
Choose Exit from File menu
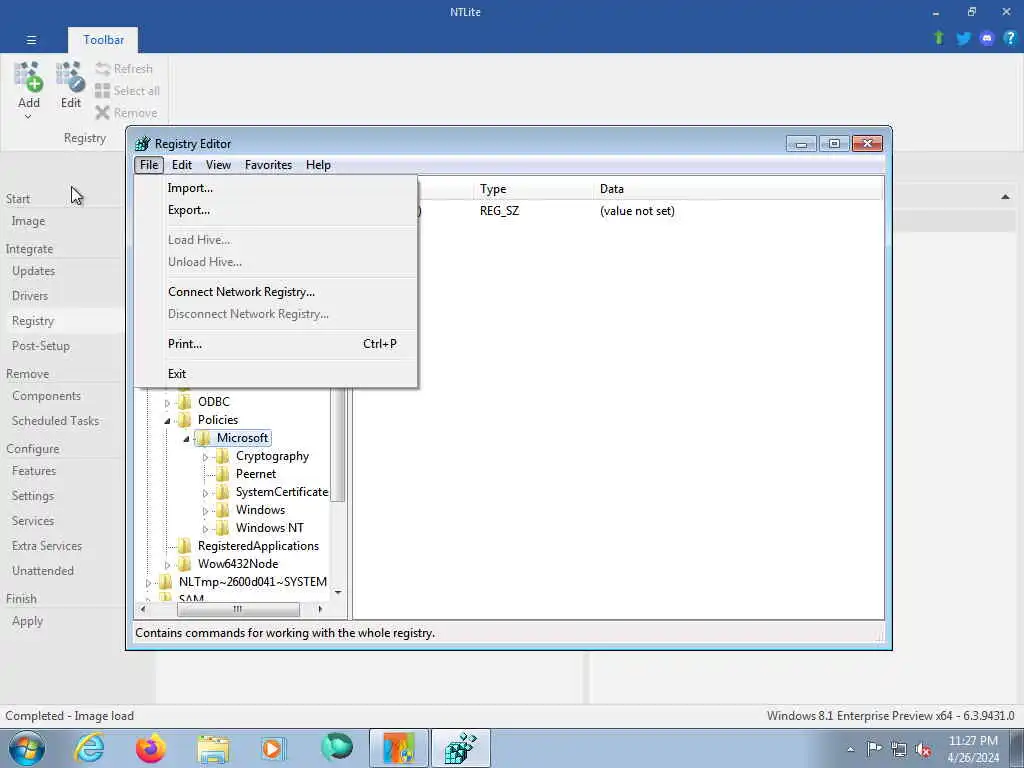[177, 374]
